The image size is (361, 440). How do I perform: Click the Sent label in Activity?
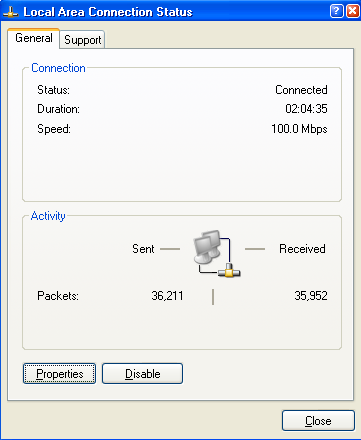click(x=143, y=249)
